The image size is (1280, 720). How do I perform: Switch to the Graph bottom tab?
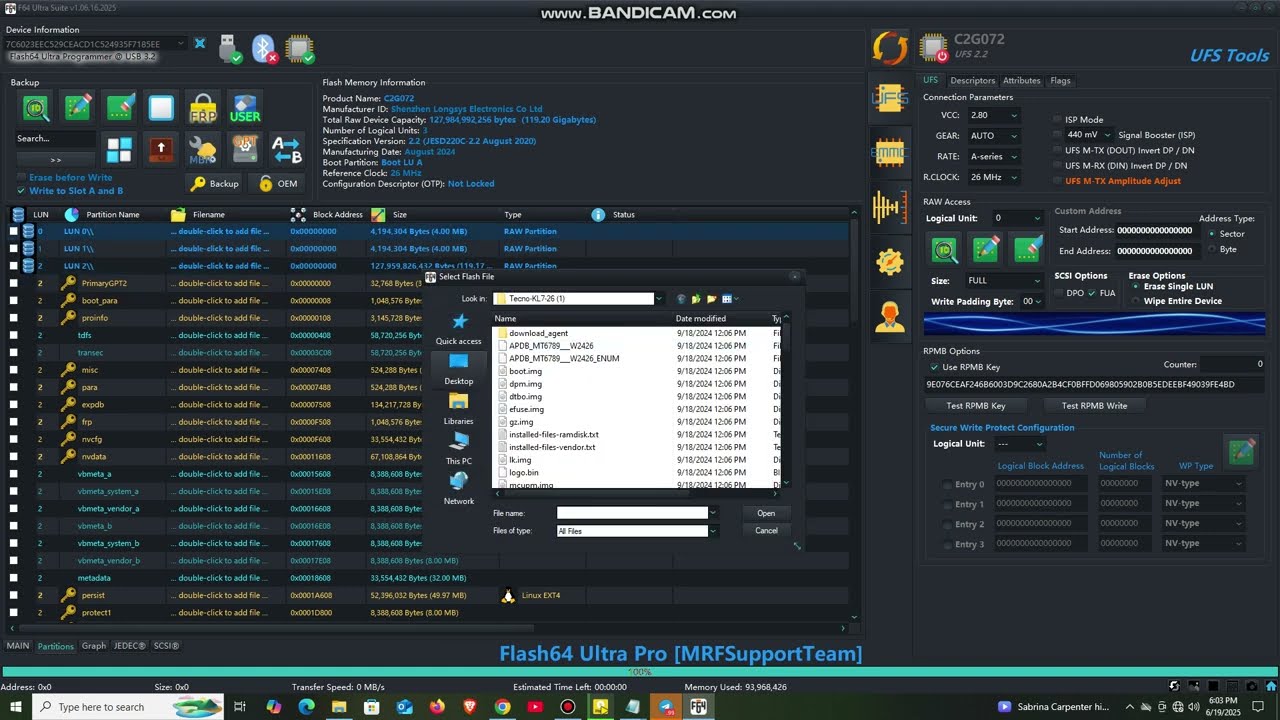tap(94, 646)
